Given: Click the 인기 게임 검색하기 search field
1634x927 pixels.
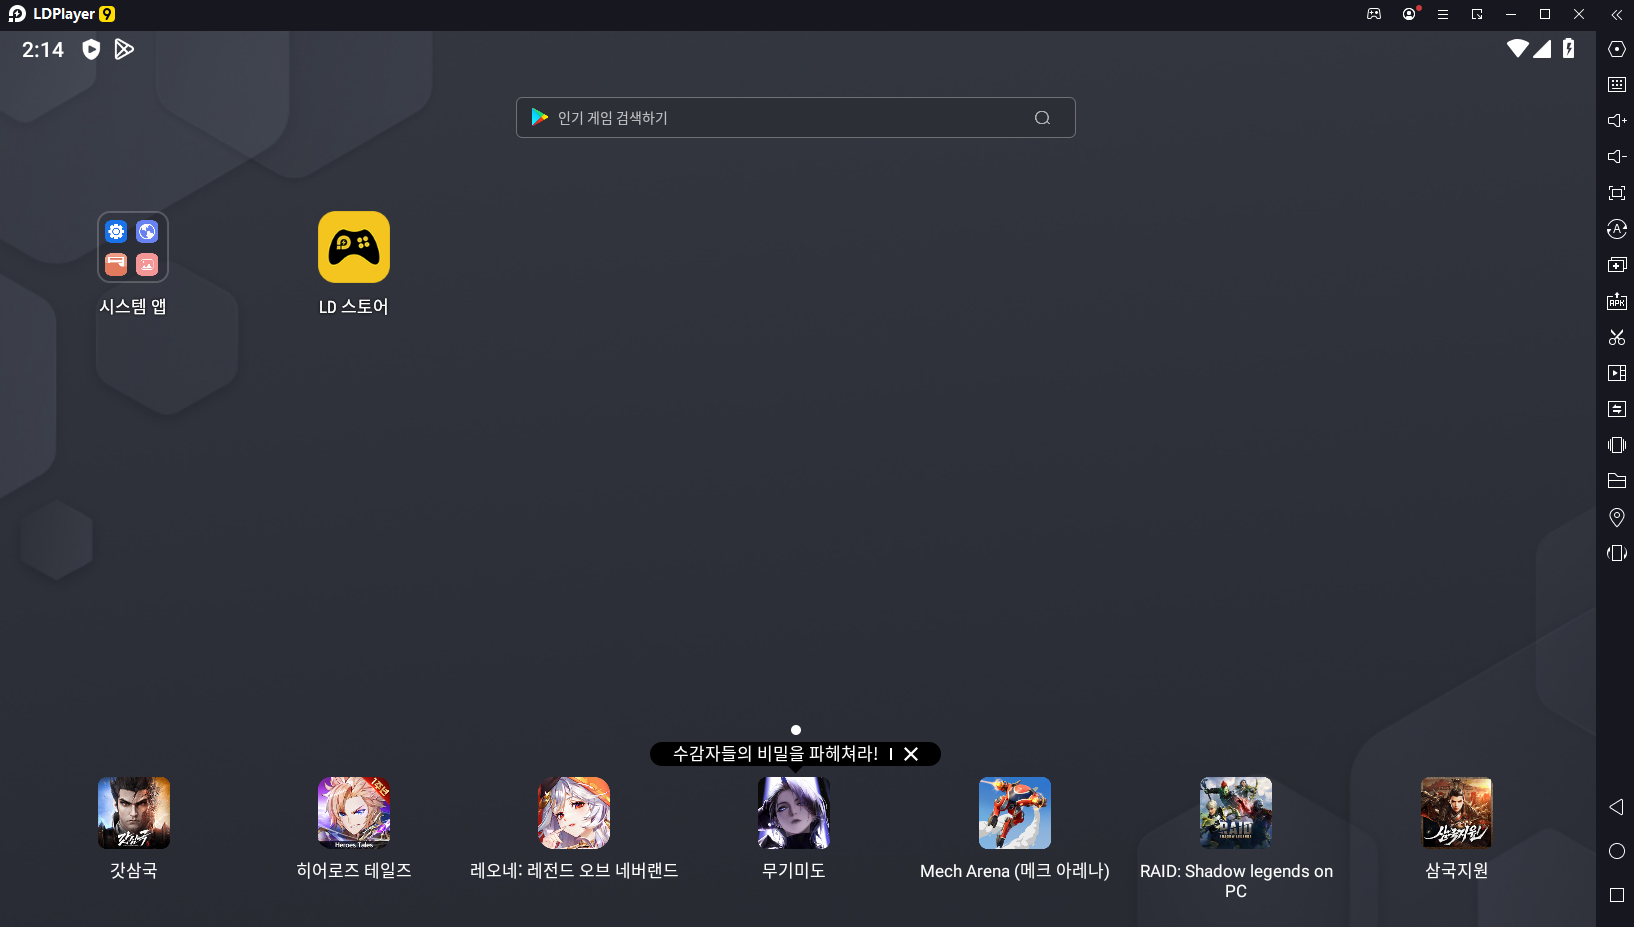Looking at the screenshot, I should coord(795,118).
